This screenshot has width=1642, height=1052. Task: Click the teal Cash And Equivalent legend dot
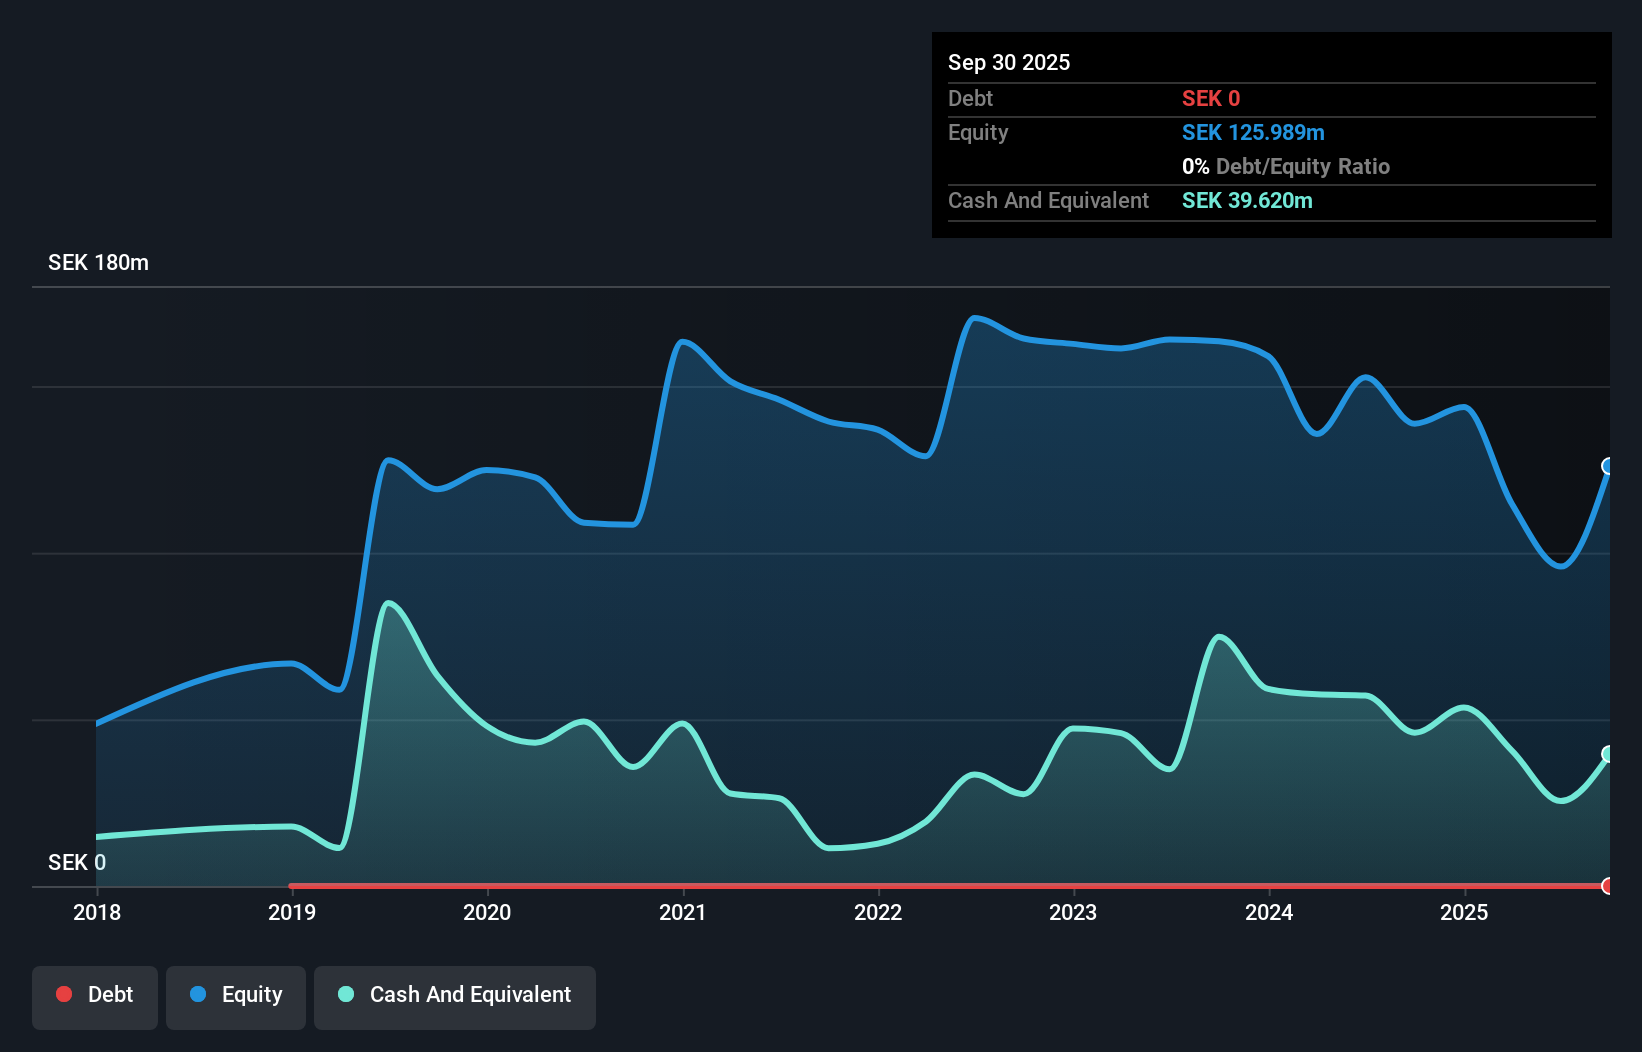pos(346,994)
